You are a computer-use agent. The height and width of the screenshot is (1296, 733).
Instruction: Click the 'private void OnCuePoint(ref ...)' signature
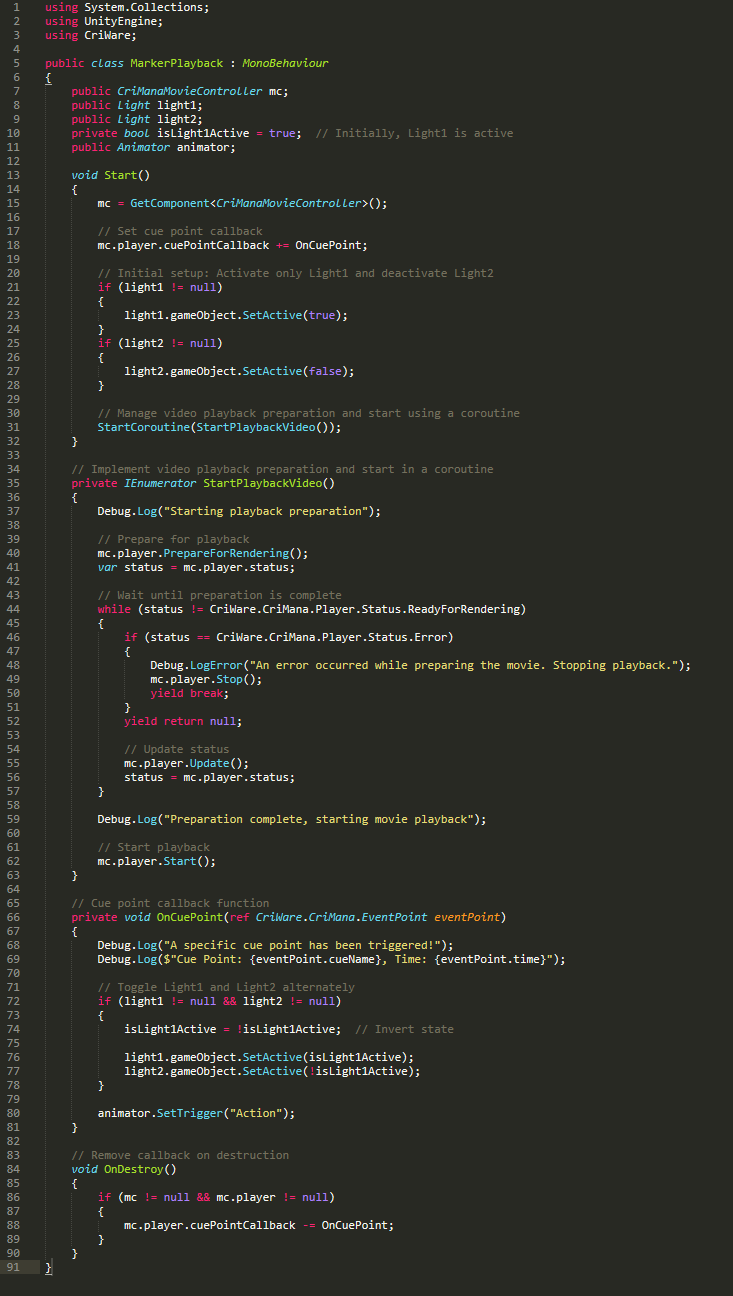point(288,917)
